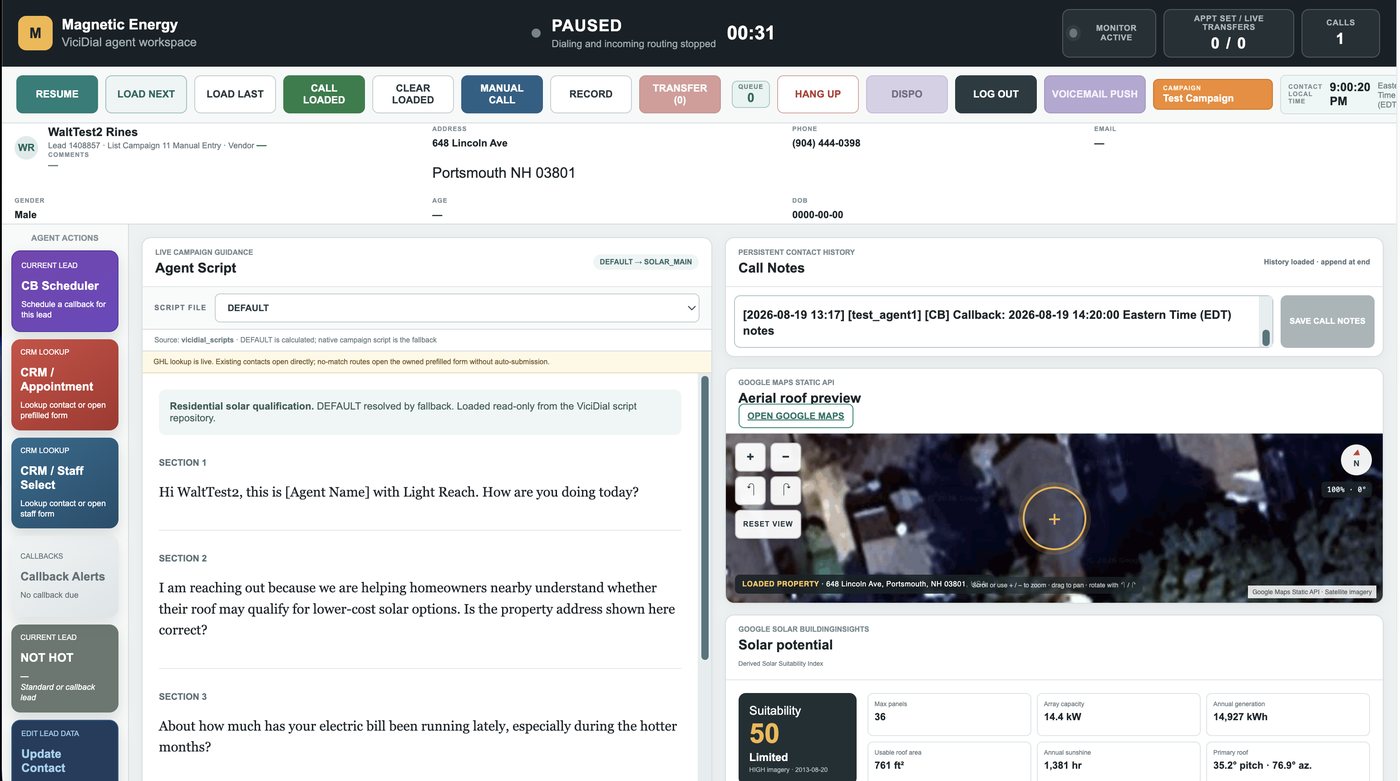The image size is (1400, 781).
Task: Click the contact local time 9:00:20 PM
Action: 1349,94
